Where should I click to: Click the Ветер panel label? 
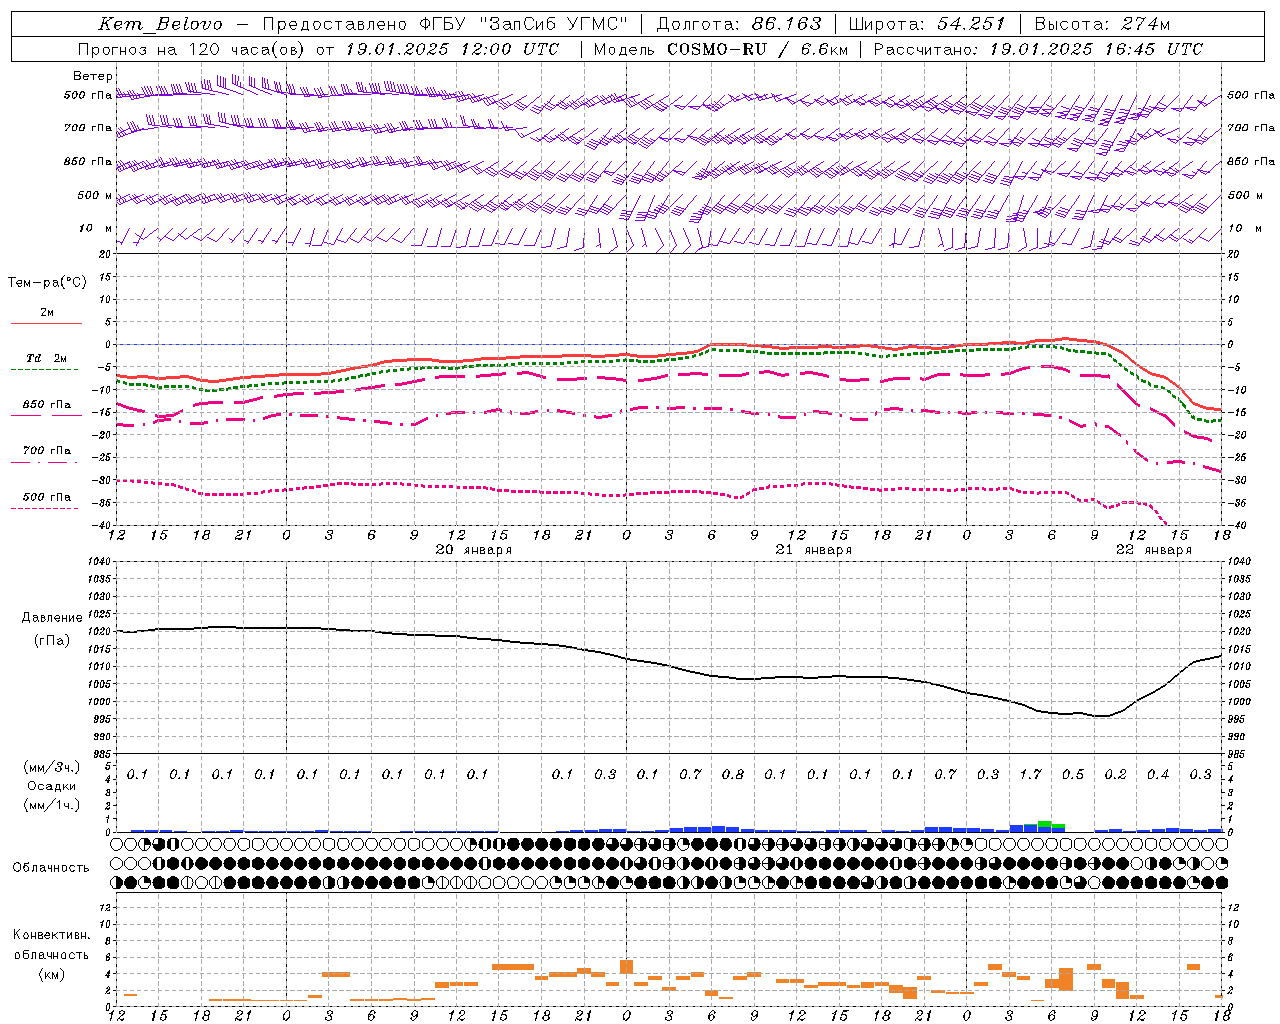[93, 76]
